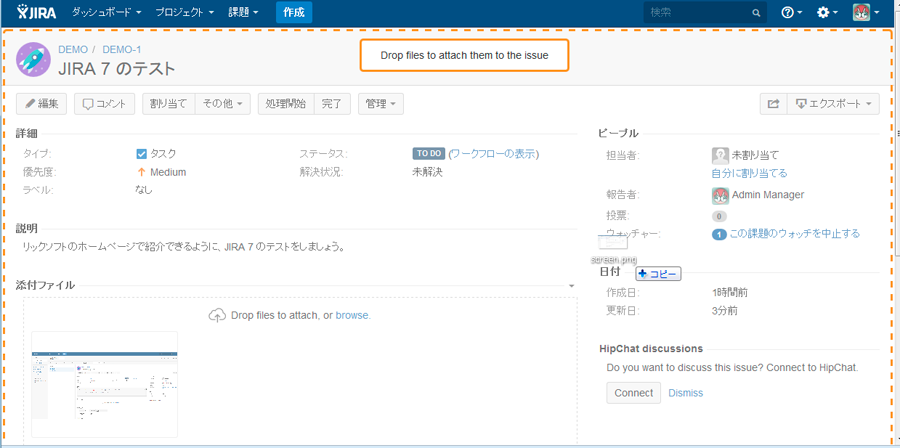Click the task type checkbox icon

pyautogui.click(x=141, y=154)
